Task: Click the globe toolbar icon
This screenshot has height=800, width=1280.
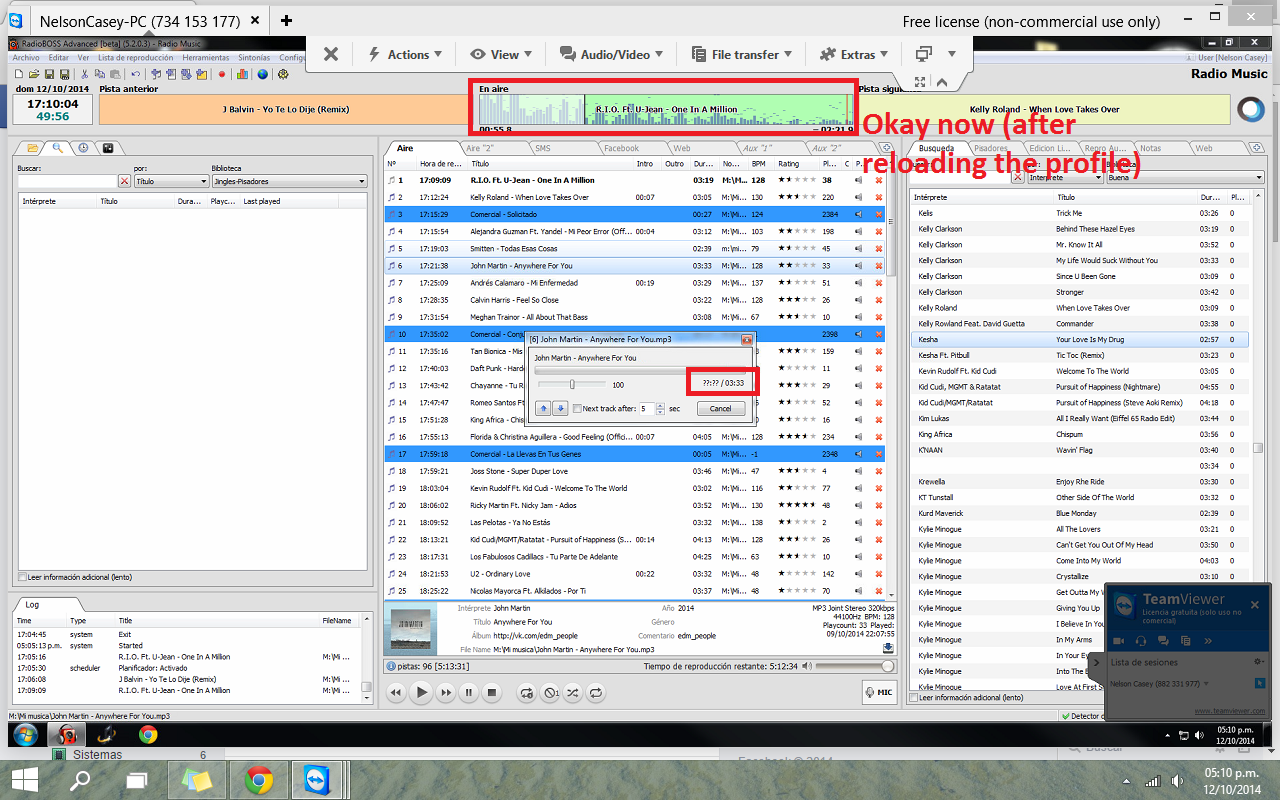Action: tap(262, 74)
